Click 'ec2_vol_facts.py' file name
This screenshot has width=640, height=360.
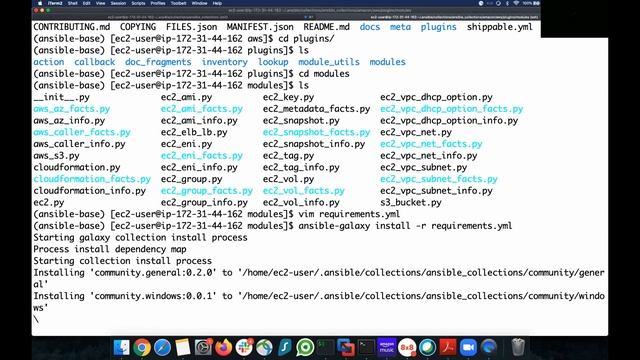click(x=304, y=191)
